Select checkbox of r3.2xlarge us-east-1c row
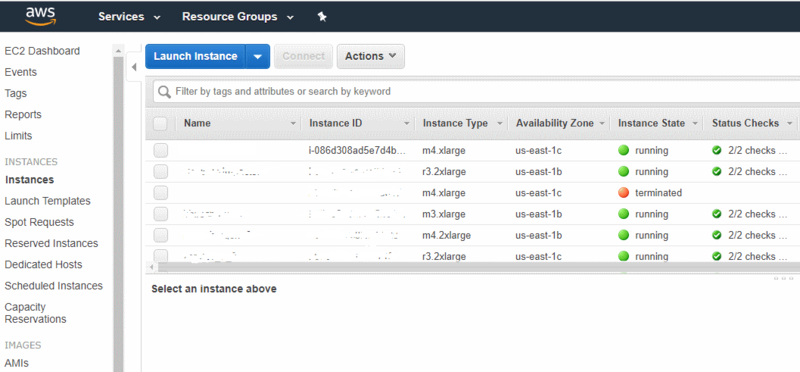 [161, 256]
